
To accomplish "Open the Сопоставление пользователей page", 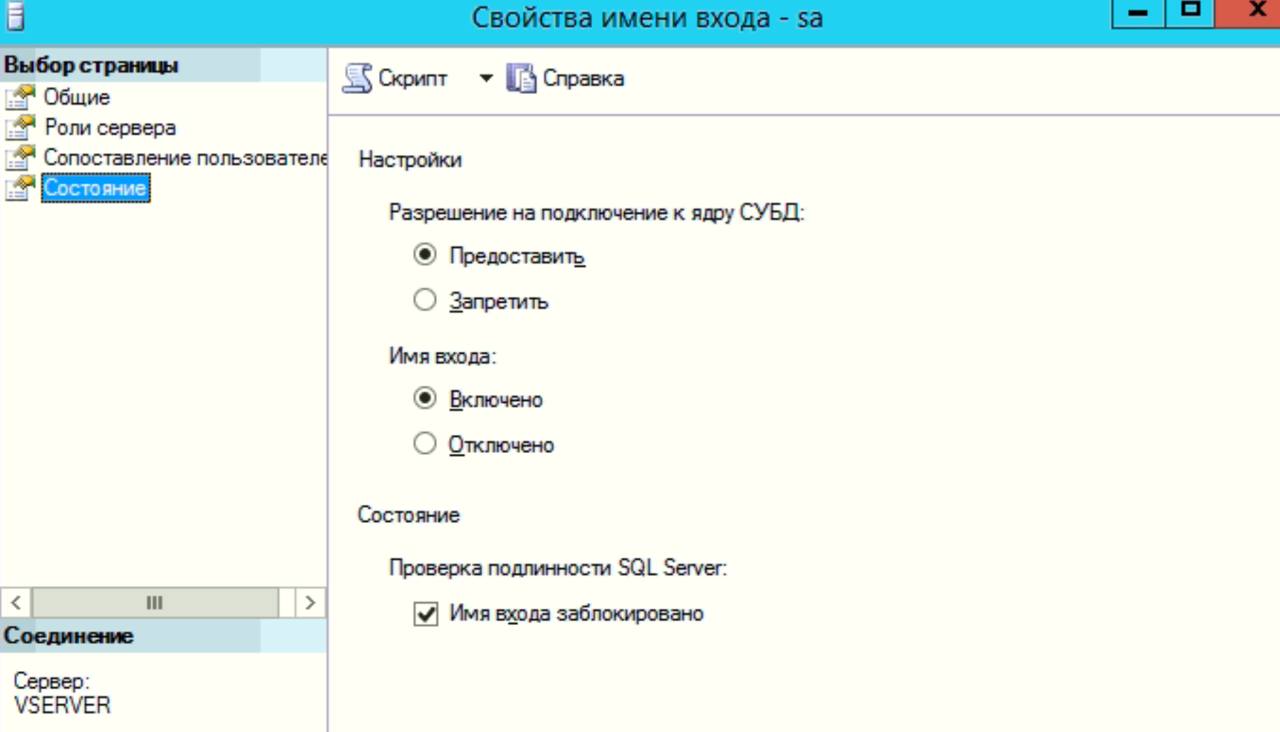I will 185,158.
